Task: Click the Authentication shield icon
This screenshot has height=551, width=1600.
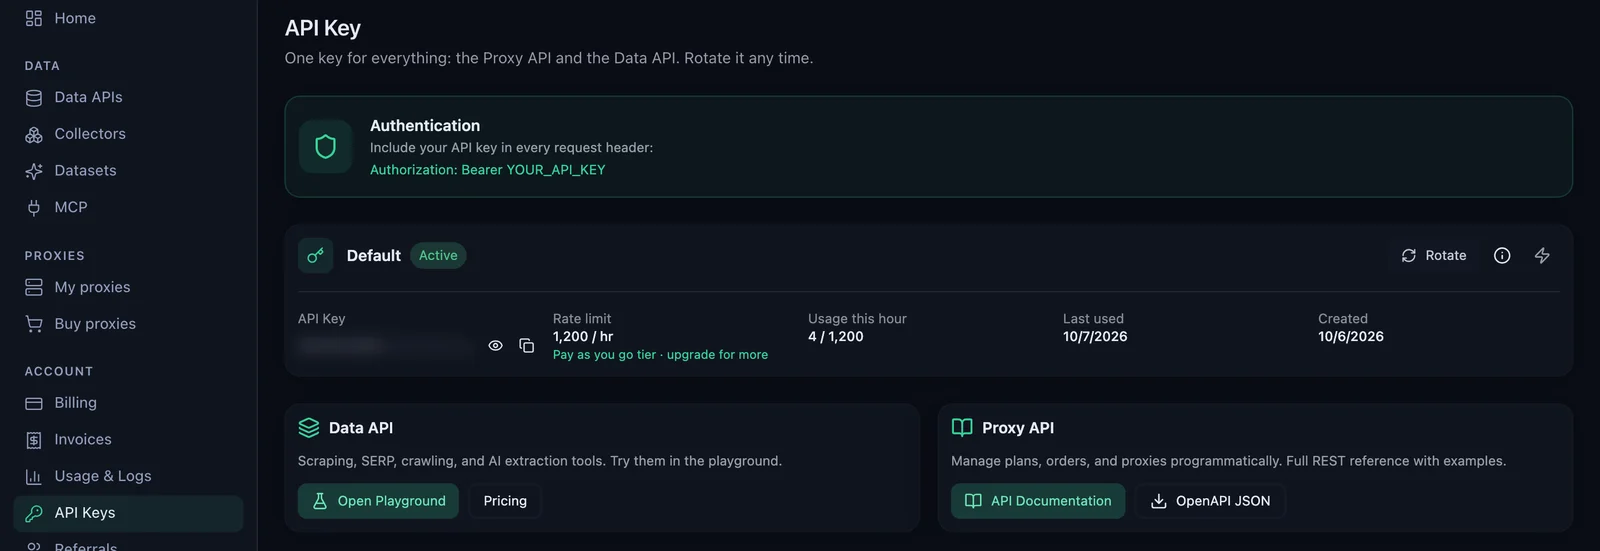Action: tap(325, 147)
